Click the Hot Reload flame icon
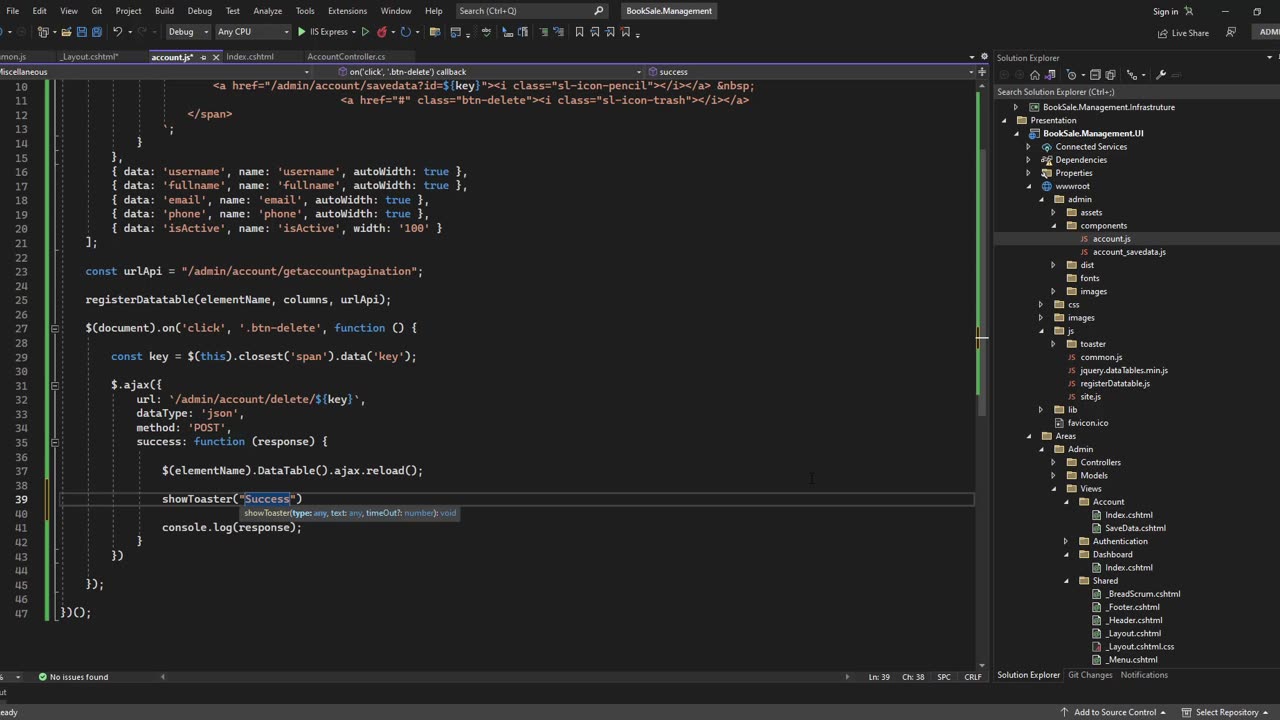The width and height of the screenshot is (1280, 720). click(x=381, y=32)
